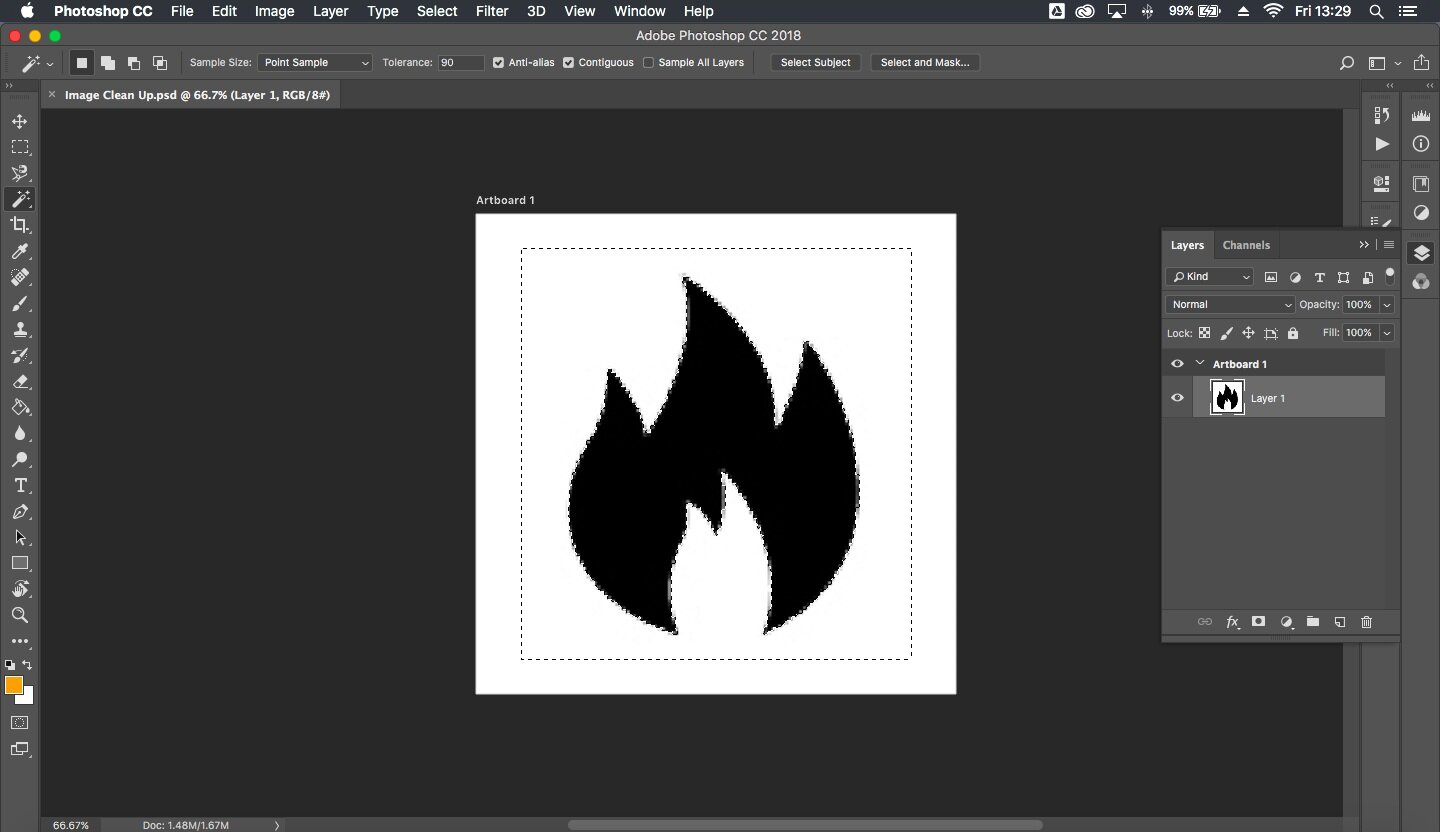Viewport: 1440px width, 832px height.
Task: Choose Subtract from selection mode
Action: point(134,62)
